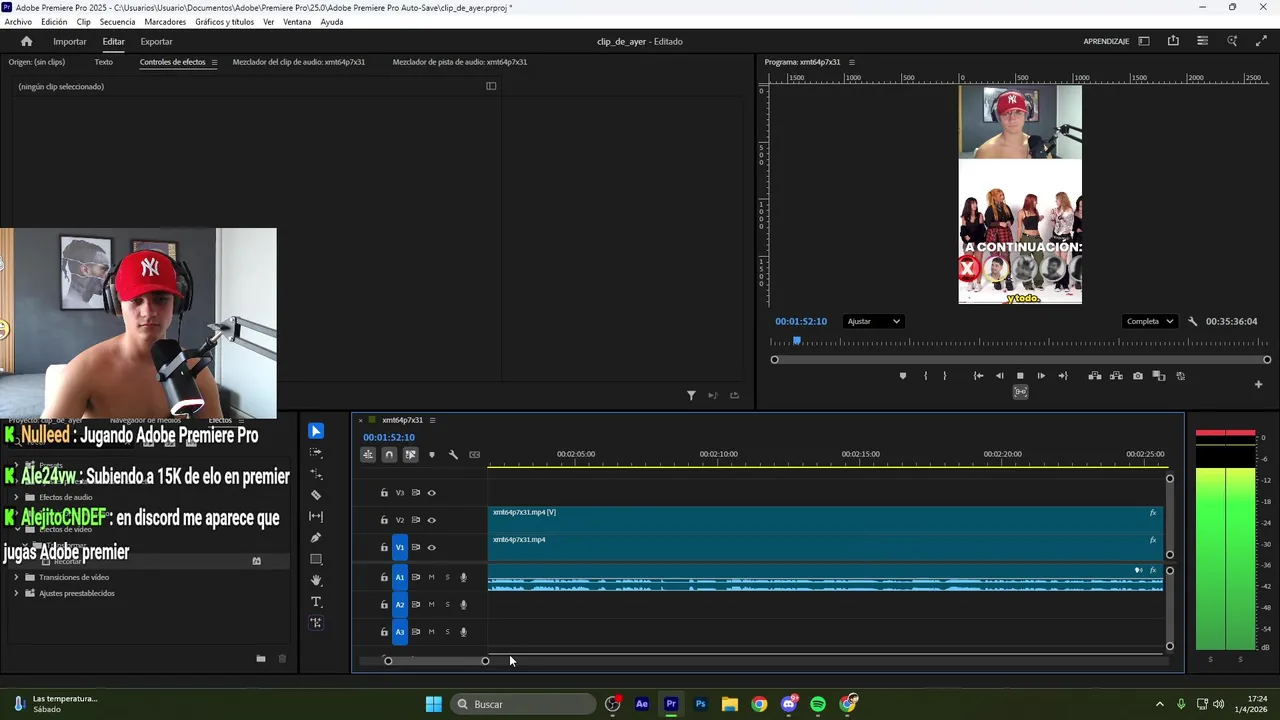
Task: Switch to the Exportar workspace
Action: click(156, 41)
